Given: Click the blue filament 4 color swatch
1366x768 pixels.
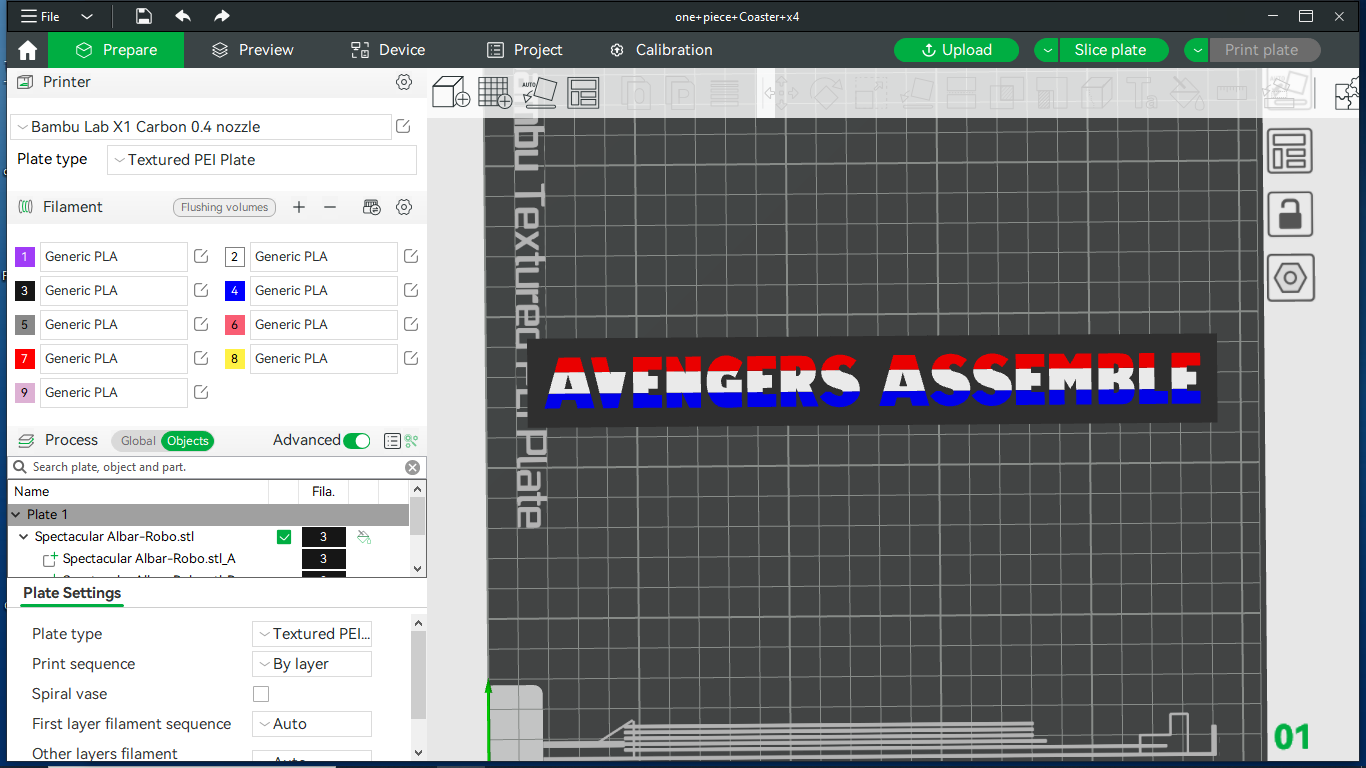Looking at the screenshot, I should click(235, 291).
